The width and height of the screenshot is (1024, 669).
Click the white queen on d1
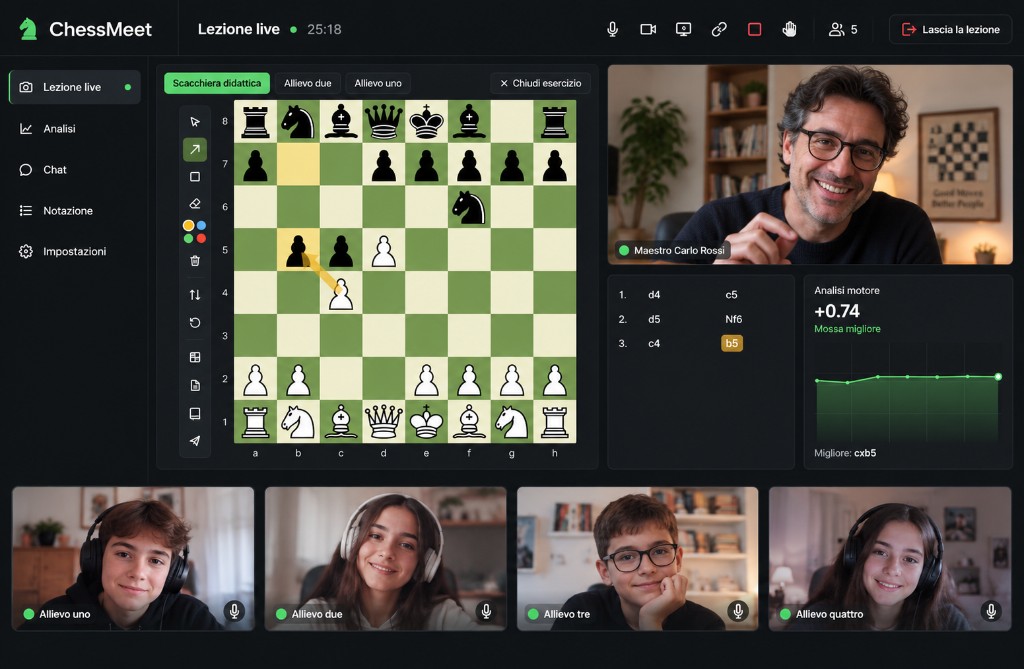point(383,421)
